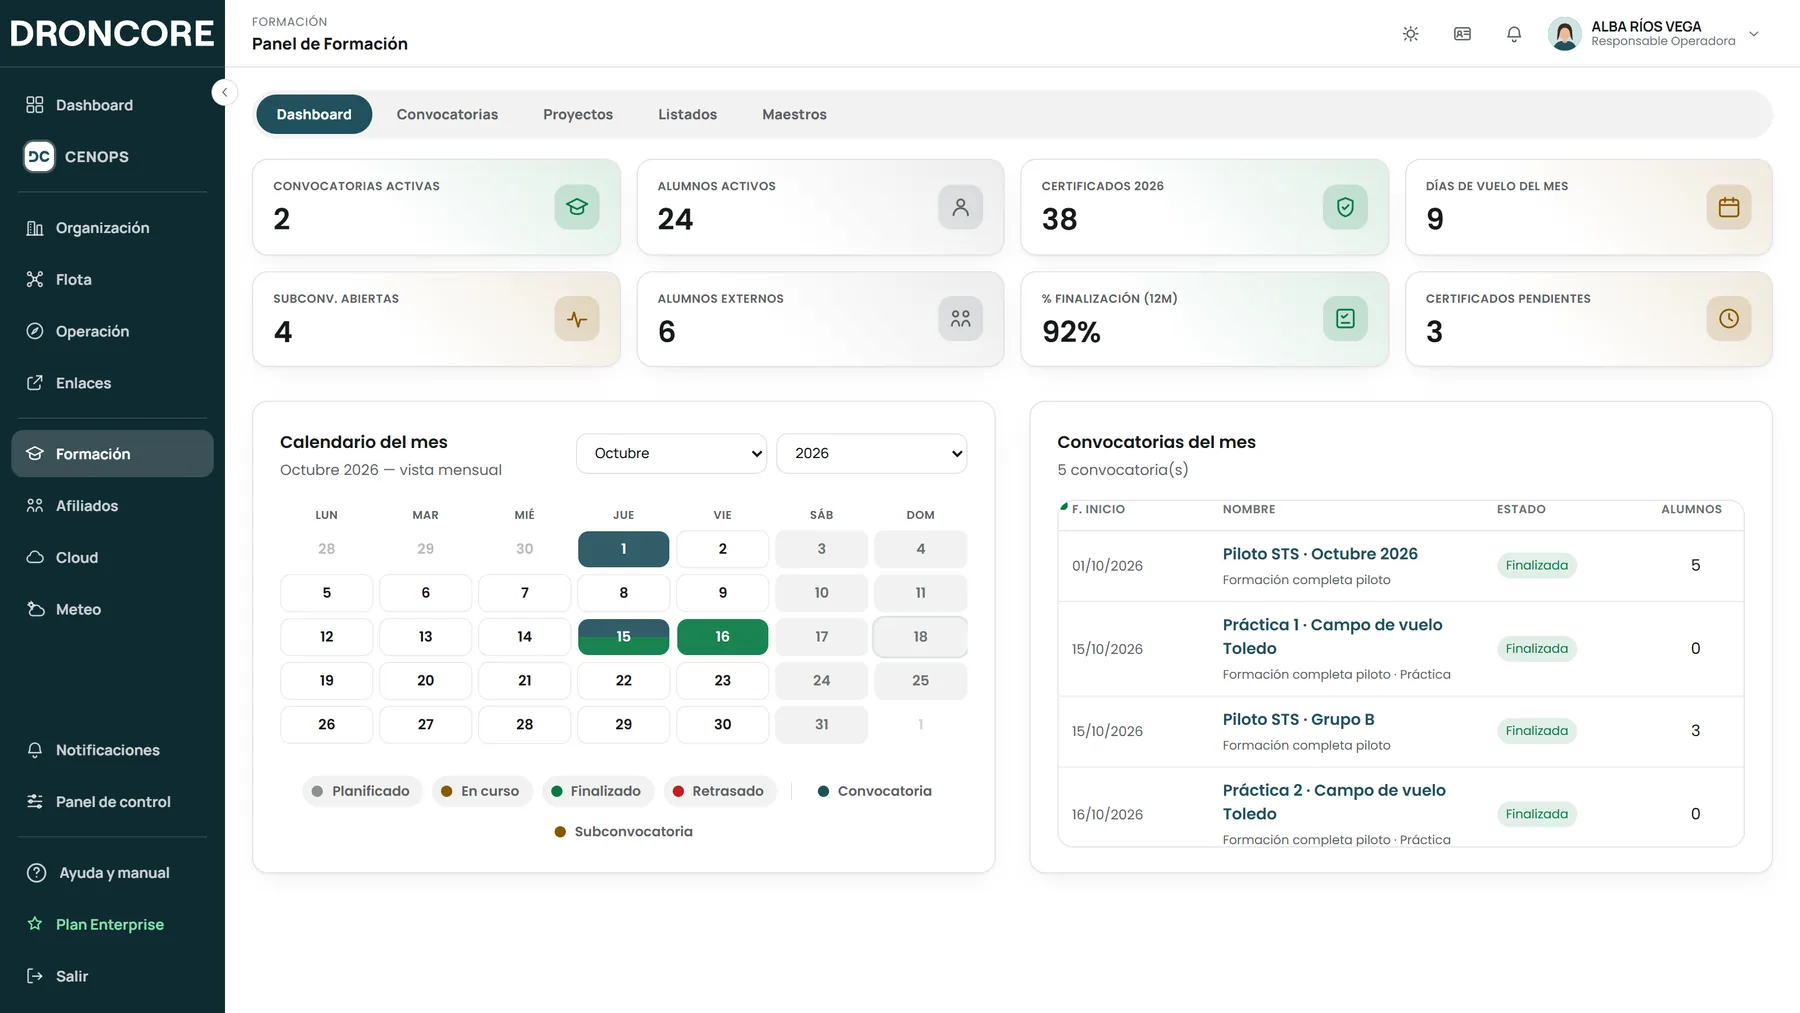The height and width of the screenshot is (1013, 1800).
Task: Toggle the Planificado legend filter
Action: pyautogui.click(x=362, y=791)
